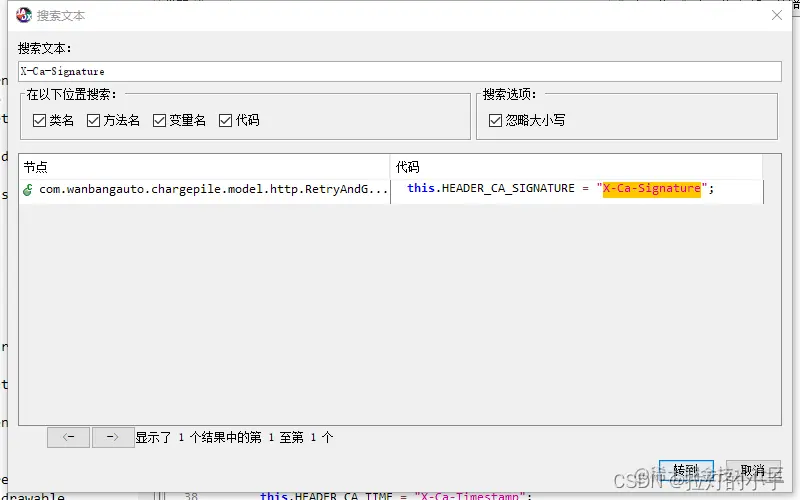Go to previous results page arrow
The image size is (800, 500).
coord(68,437)
